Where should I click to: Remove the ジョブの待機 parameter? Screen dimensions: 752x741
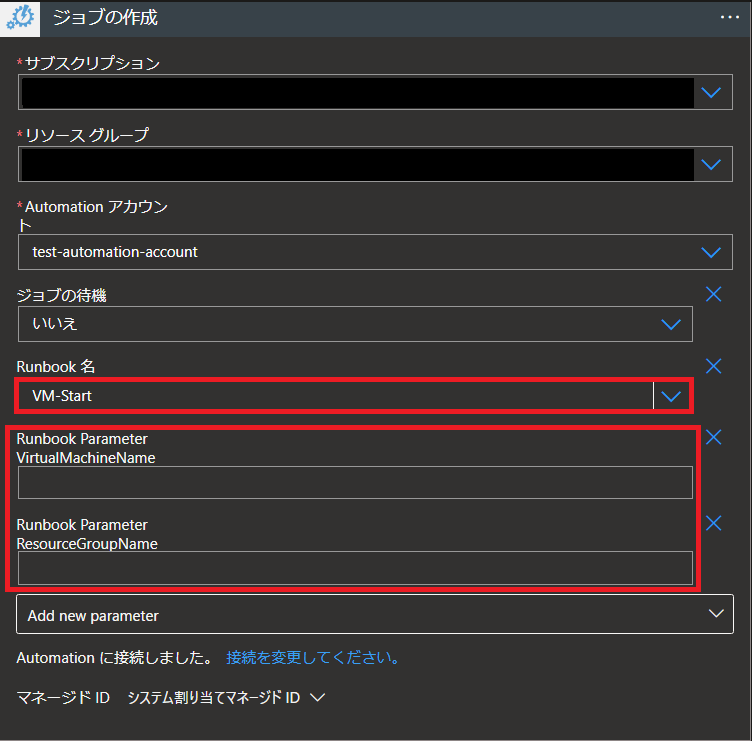pyautogui.click(x=713, y=294)
